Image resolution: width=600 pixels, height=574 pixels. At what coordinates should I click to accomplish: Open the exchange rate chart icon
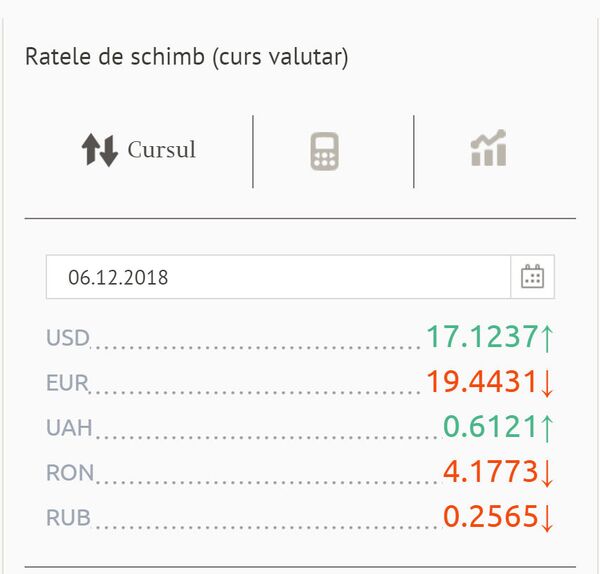tap(488, 149)
